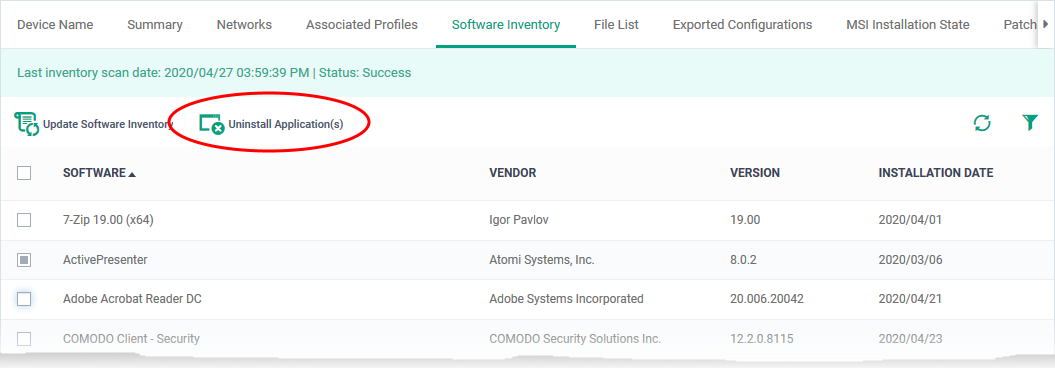Select the Adobe Acrobat Reader DC checkbox

[24, 299]
